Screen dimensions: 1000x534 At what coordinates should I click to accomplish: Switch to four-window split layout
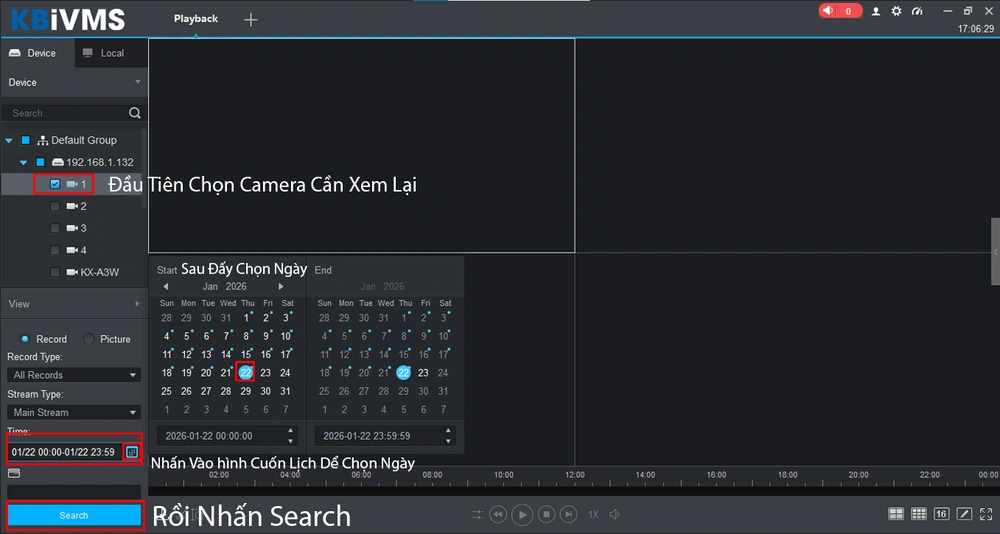[896, 514]
